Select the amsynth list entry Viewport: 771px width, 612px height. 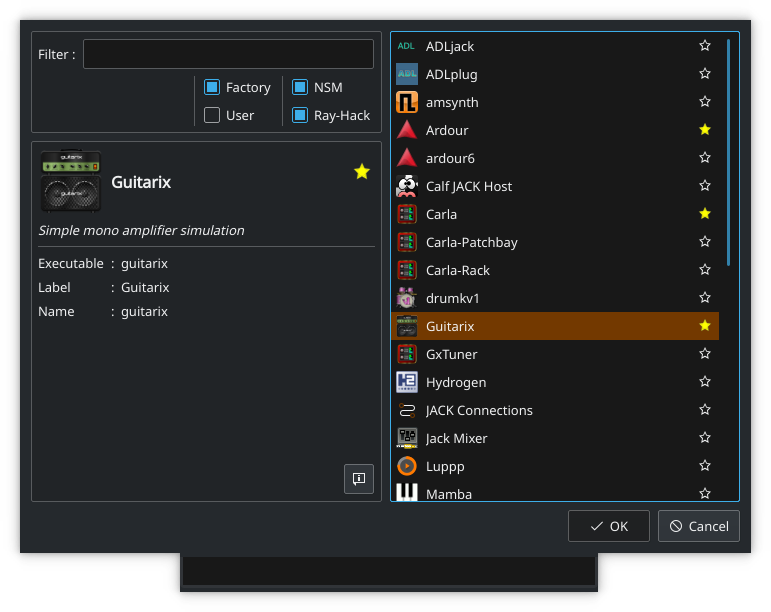(x=555, y=102)
